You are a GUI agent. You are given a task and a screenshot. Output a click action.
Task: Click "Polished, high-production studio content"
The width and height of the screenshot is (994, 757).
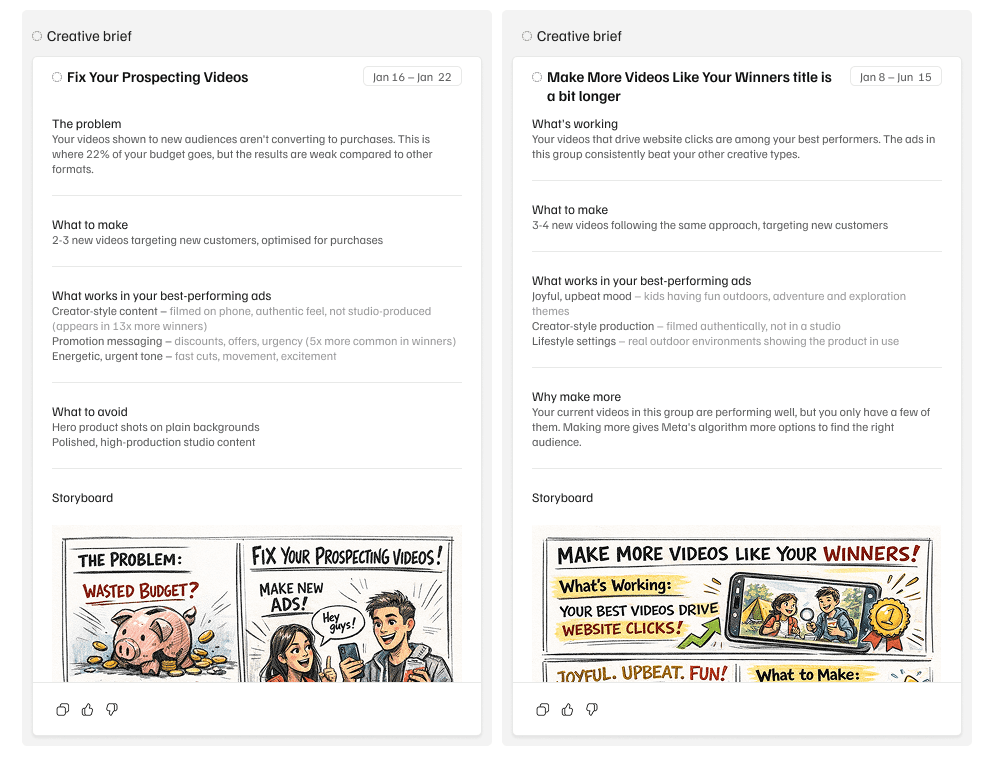tap(153, 443)
